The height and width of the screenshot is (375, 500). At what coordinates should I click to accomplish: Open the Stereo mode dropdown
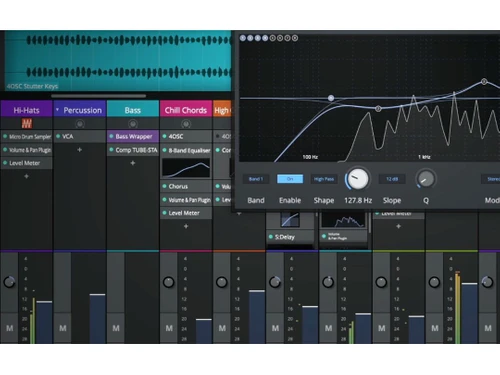(x=491, y=179)
